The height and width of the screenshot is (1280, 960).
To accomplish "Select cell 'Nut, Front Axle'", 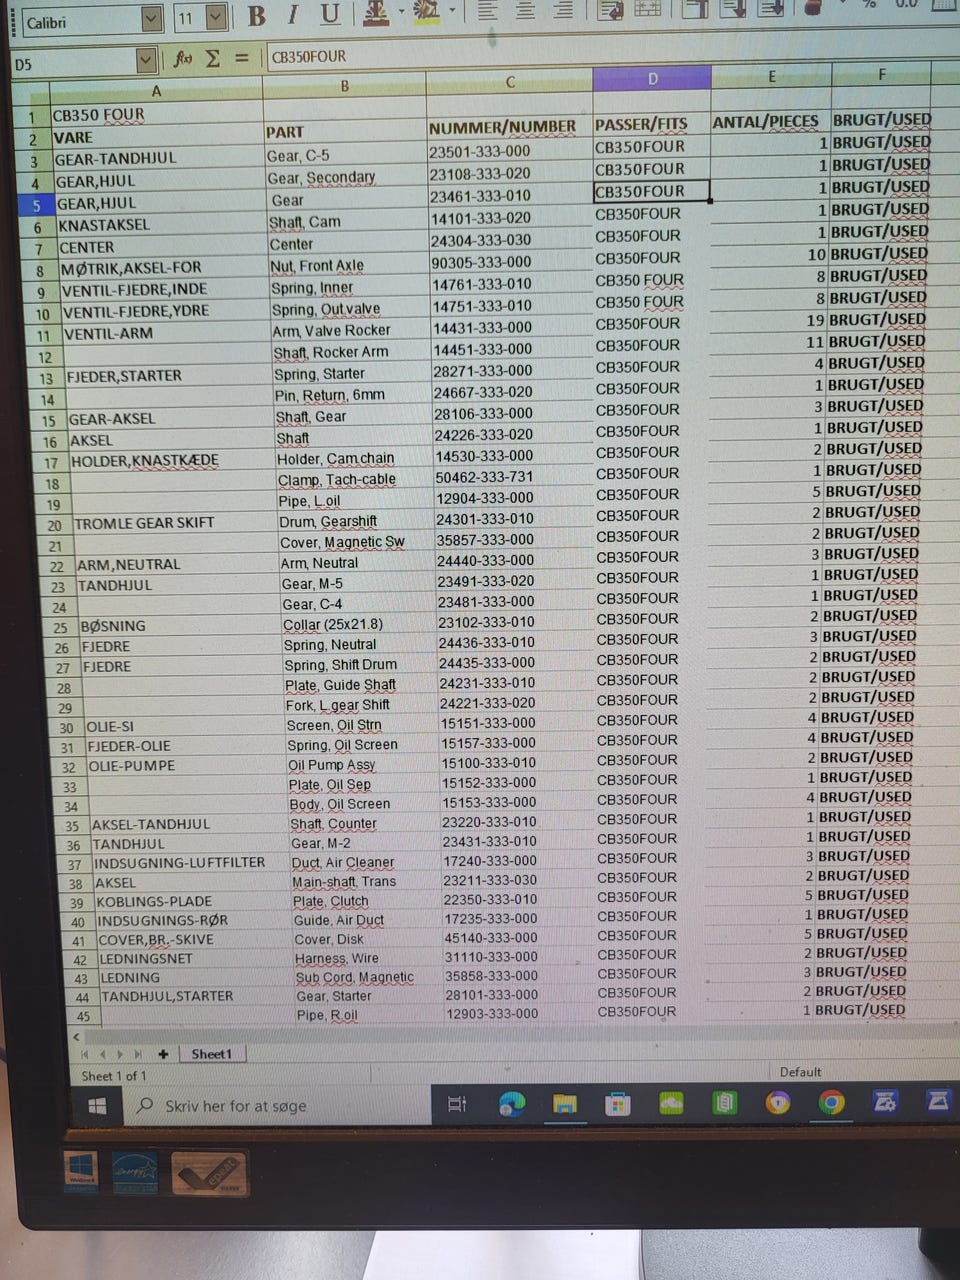I will click(346, 266).
